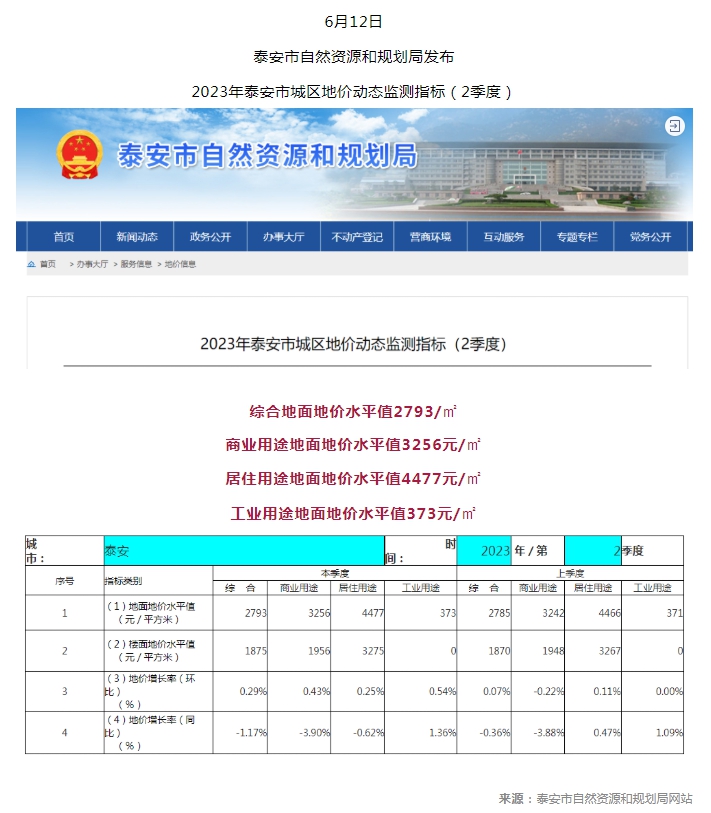Click the cell value 1875
Viewport: 711px width, 813px height.
[x=256, y=651]
